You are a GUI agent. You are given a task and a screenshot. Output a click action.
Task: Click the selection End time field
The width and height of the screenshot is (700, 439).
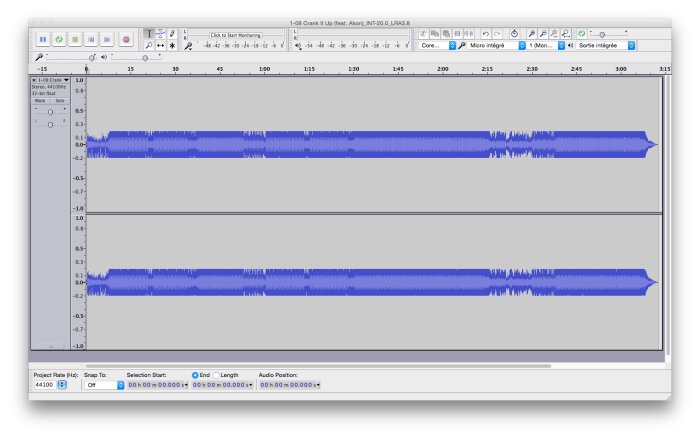222,385
